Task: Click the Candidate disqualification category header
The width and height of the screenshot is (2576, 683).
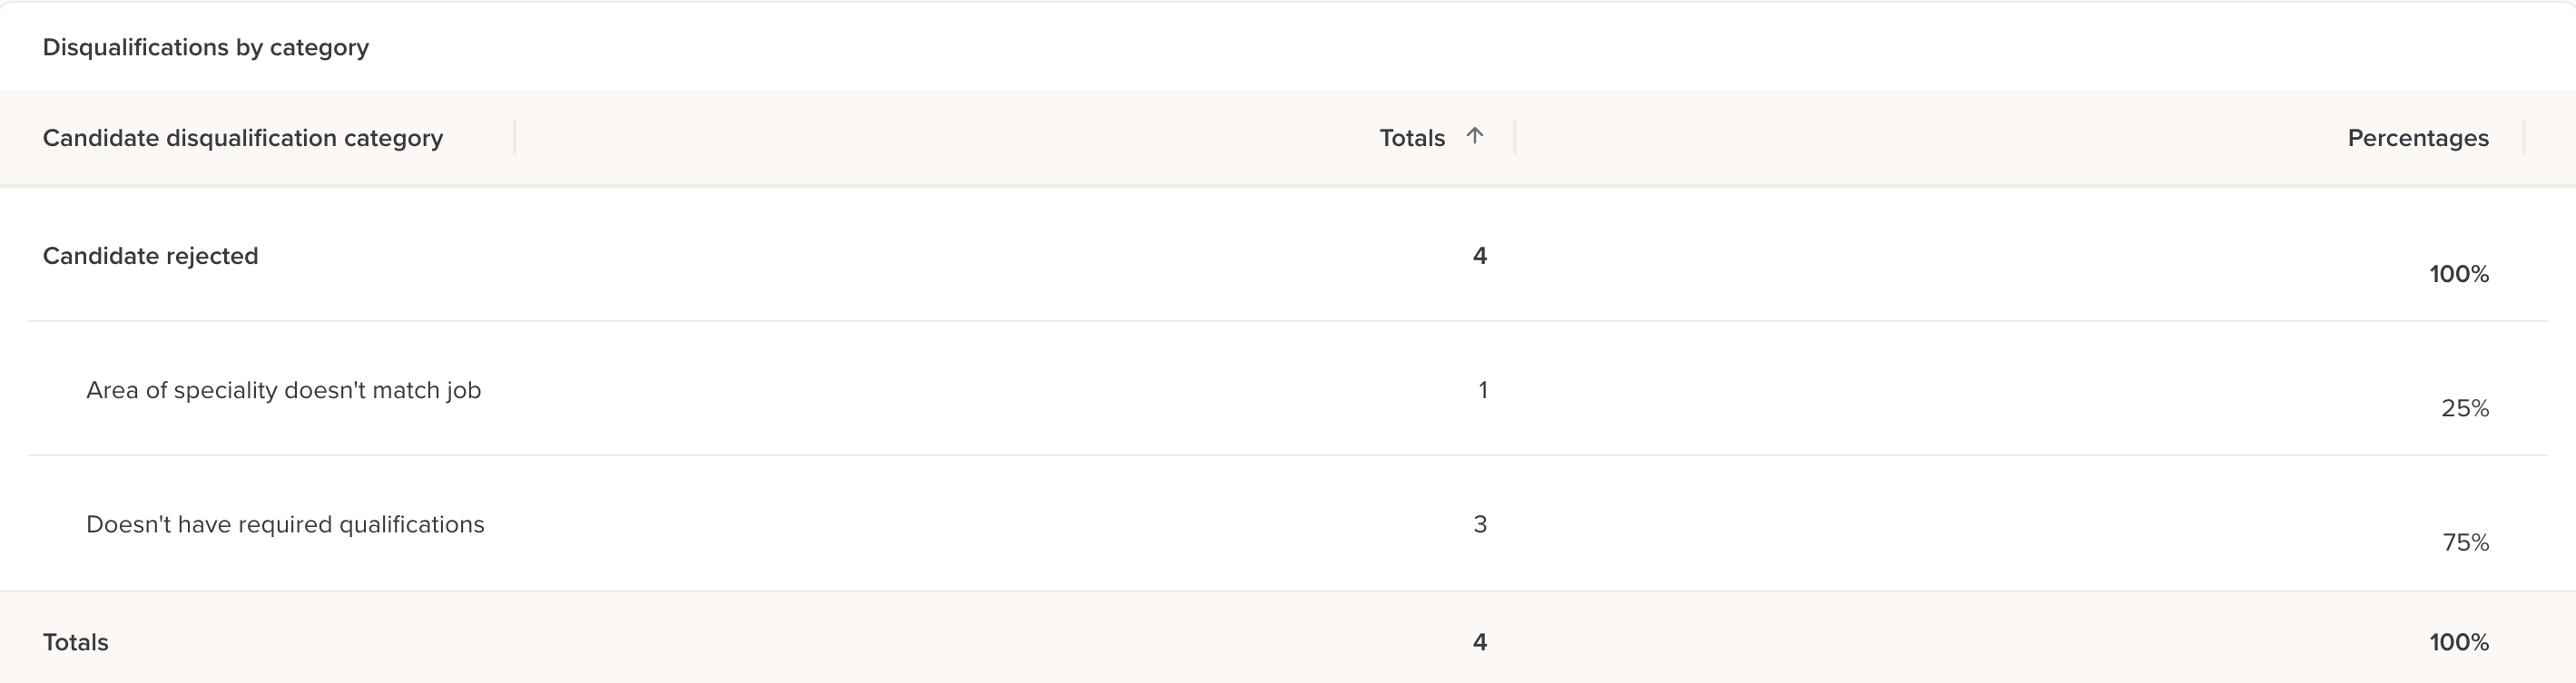Action: [242, 138]
